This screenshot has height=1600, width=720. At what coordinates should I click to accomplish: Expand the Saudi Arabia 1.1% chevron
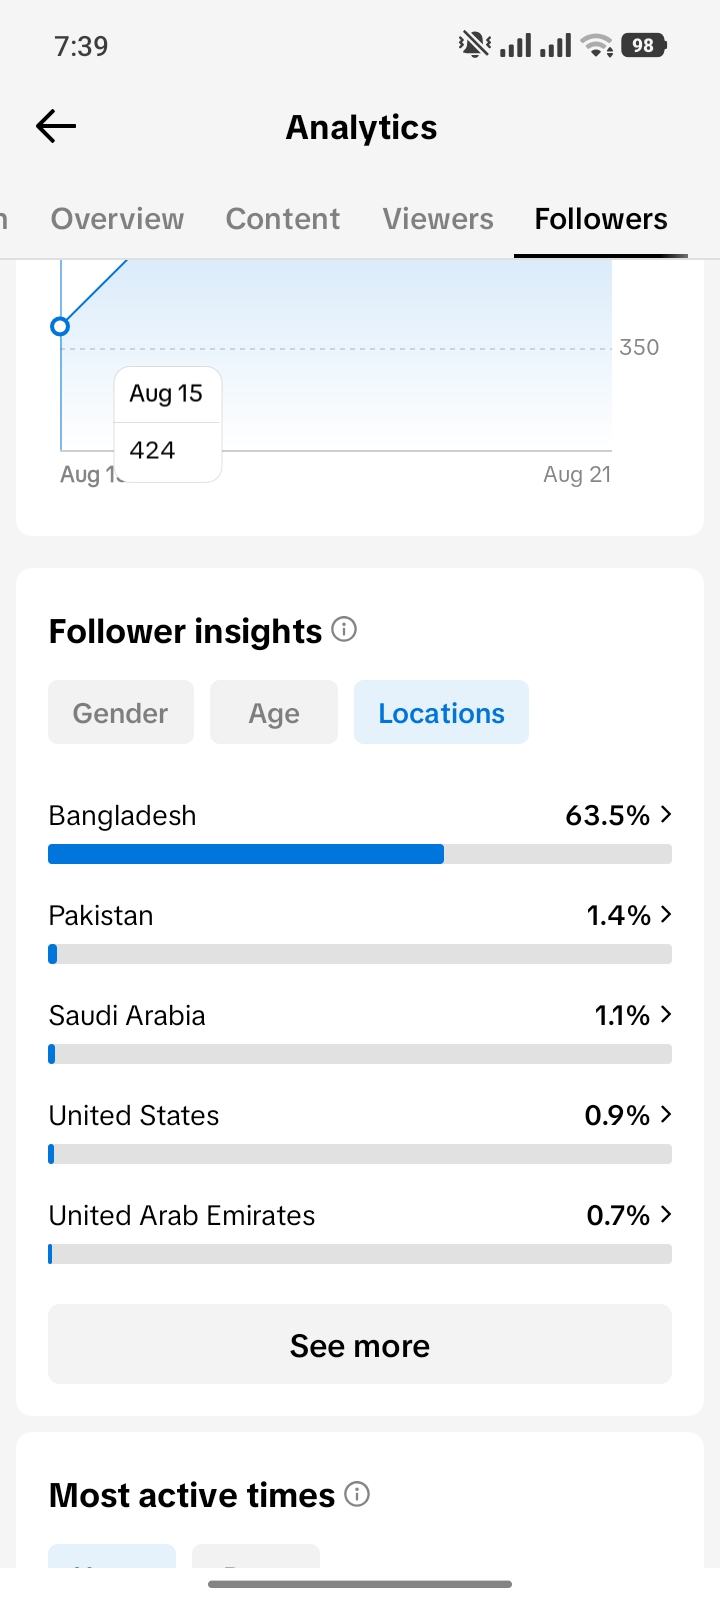[x=666, y=1015]
